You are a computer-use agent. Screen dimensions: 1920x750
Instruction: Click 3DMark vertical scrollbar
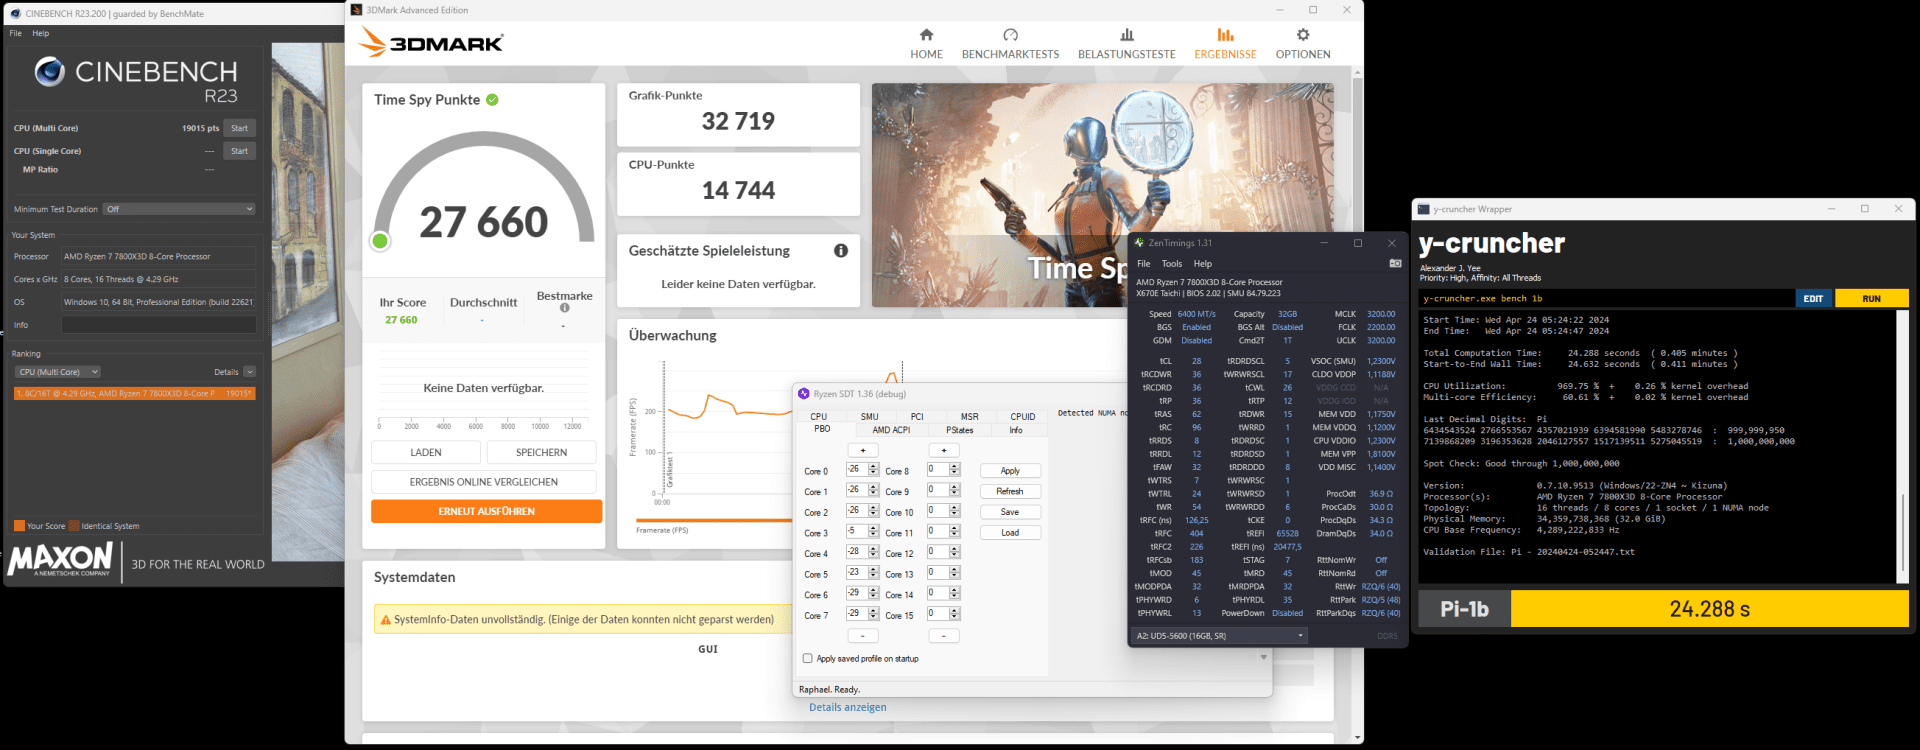[1357, 405]
